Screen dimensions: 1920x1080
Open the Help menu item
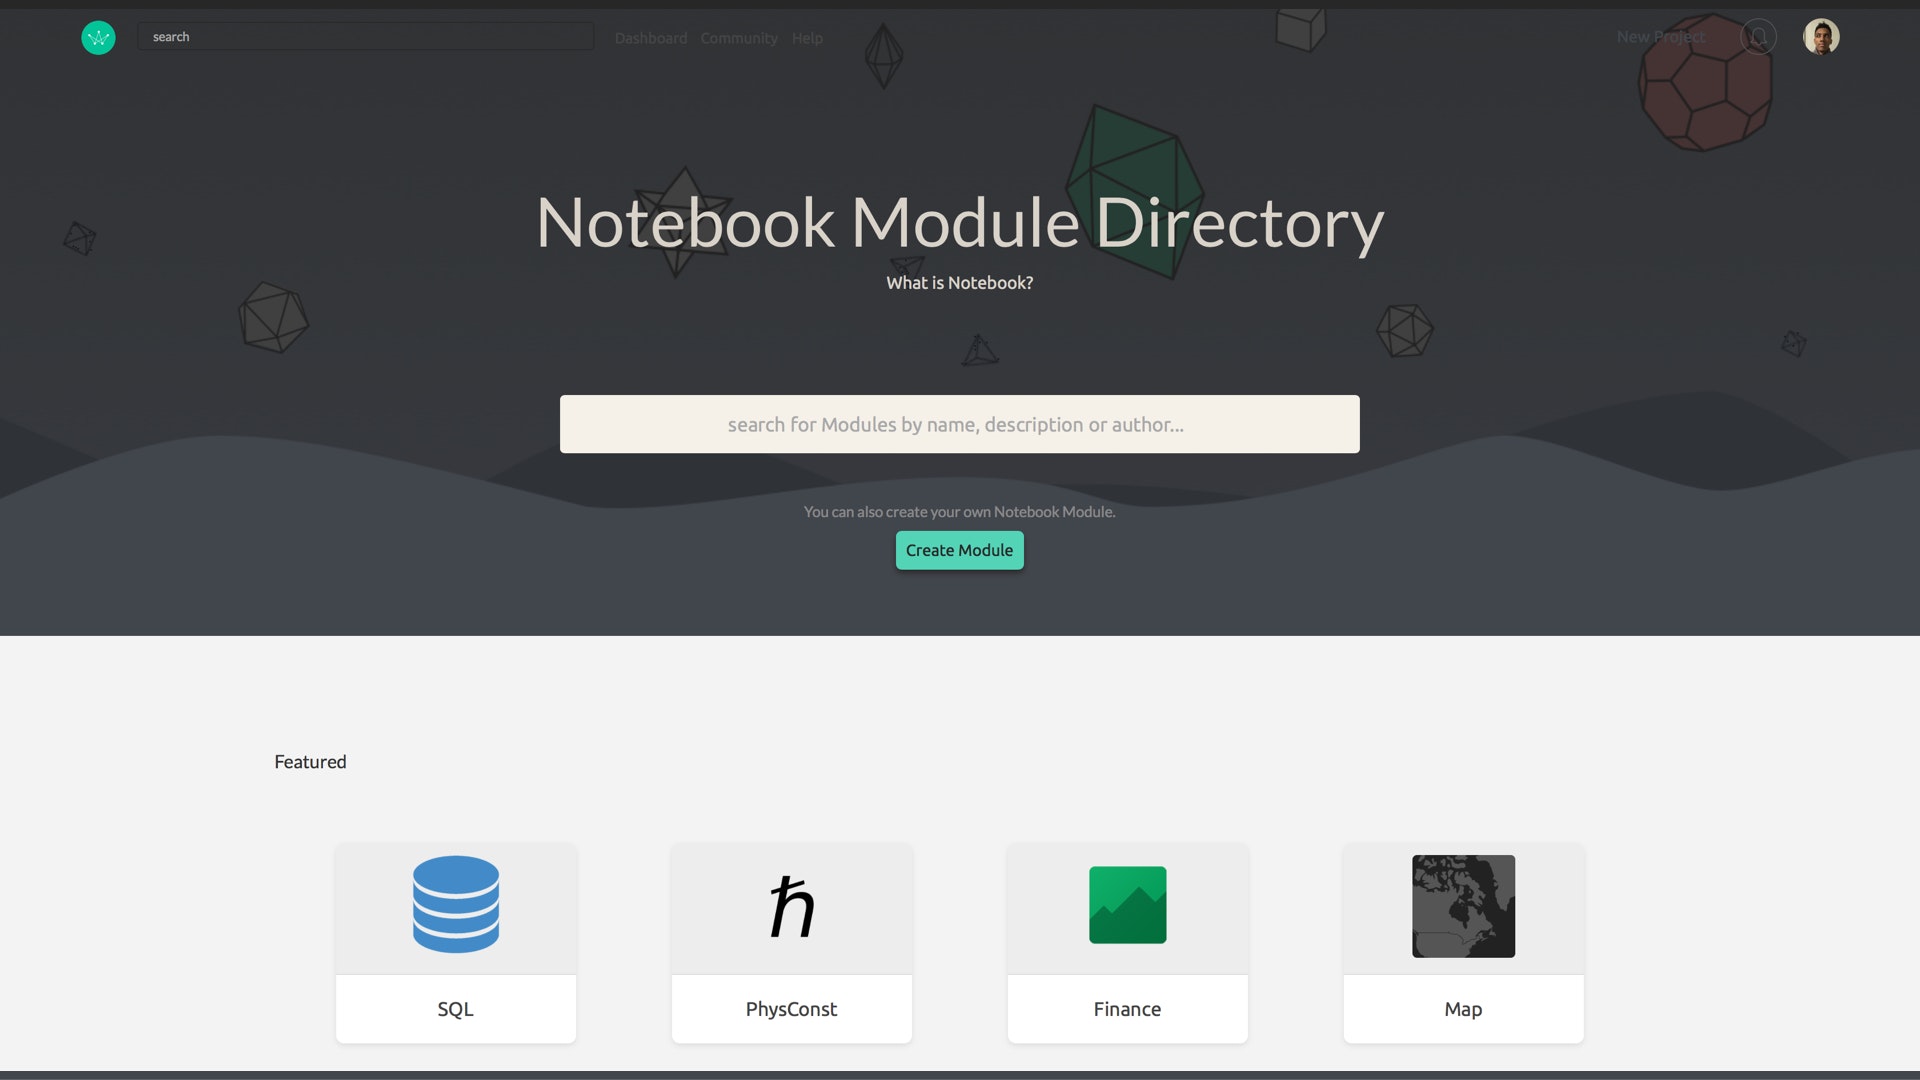click(x=807, y=38)
